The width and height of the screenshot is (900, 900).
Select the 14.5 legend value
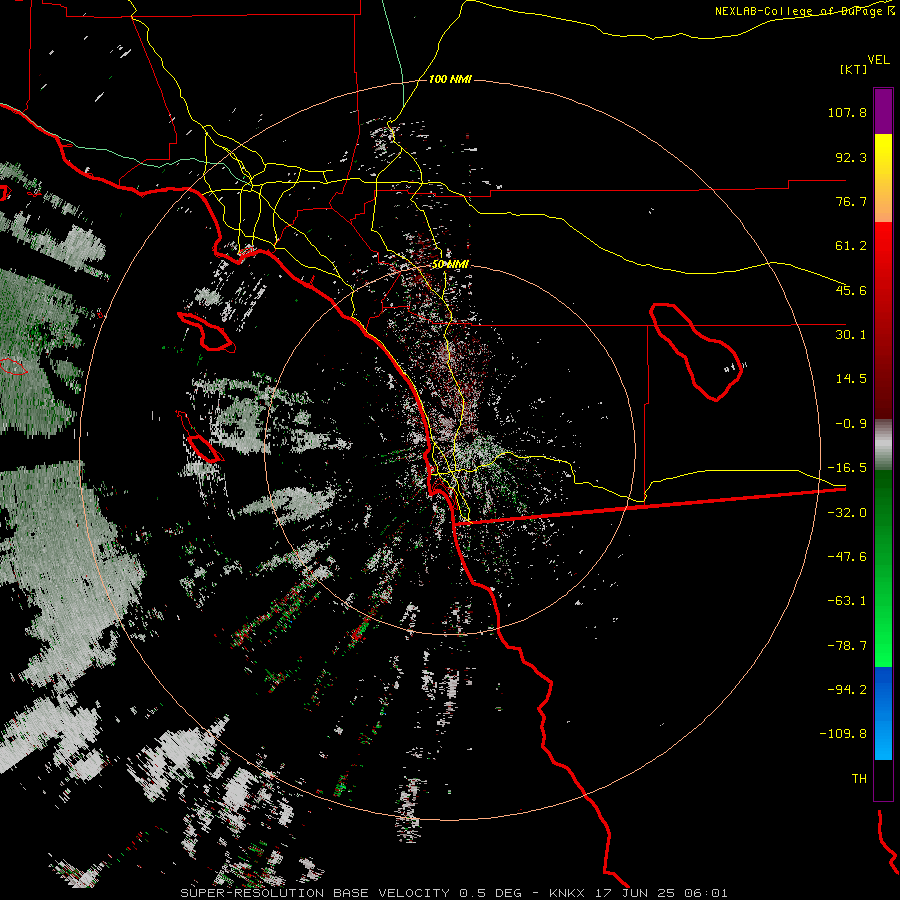point(851,379)
